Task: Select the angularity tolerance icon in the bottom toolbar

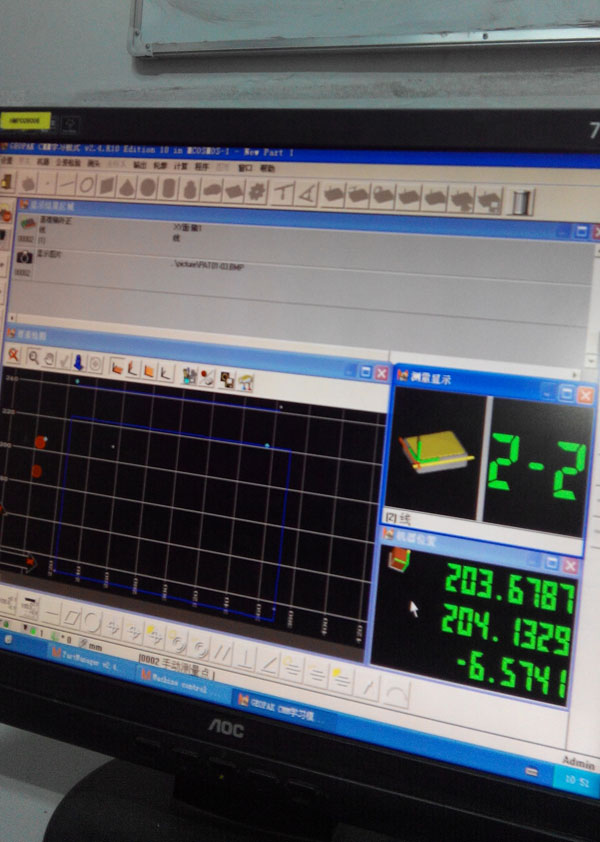Action: [269, 664]
